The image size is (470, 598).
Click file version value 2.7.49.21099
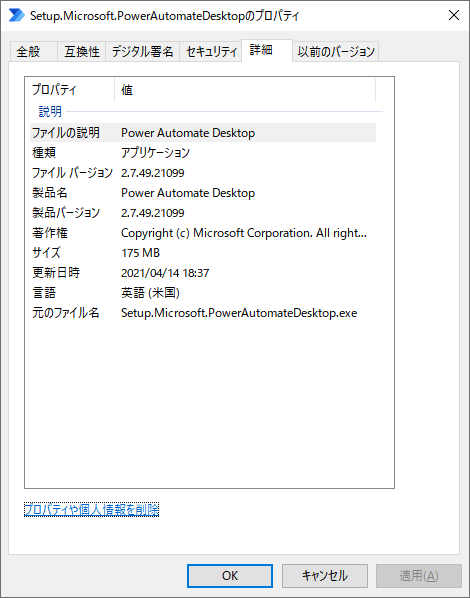click(x=153, y=173)
